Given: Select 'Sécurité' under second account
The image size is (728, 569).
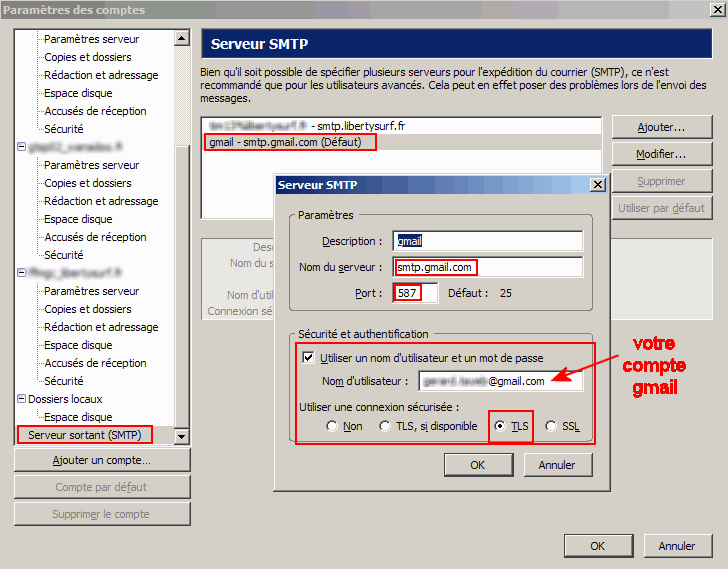Looking at the screenshot, I should point(64,255).
